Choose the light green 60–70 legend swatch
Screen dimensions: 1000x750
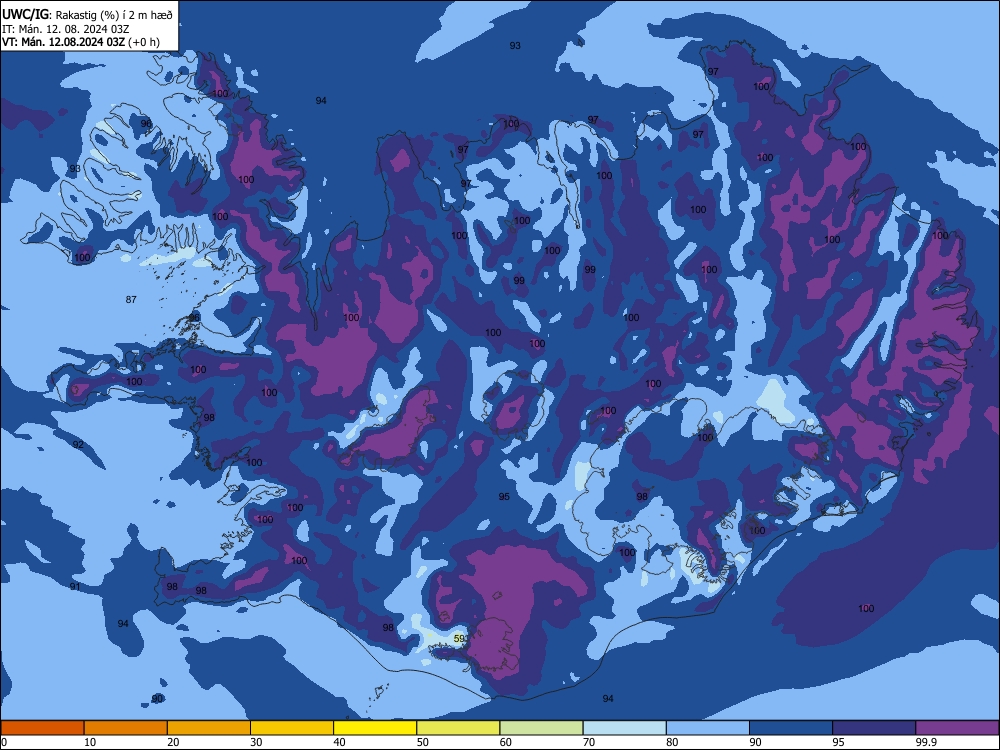pos(541,728)
